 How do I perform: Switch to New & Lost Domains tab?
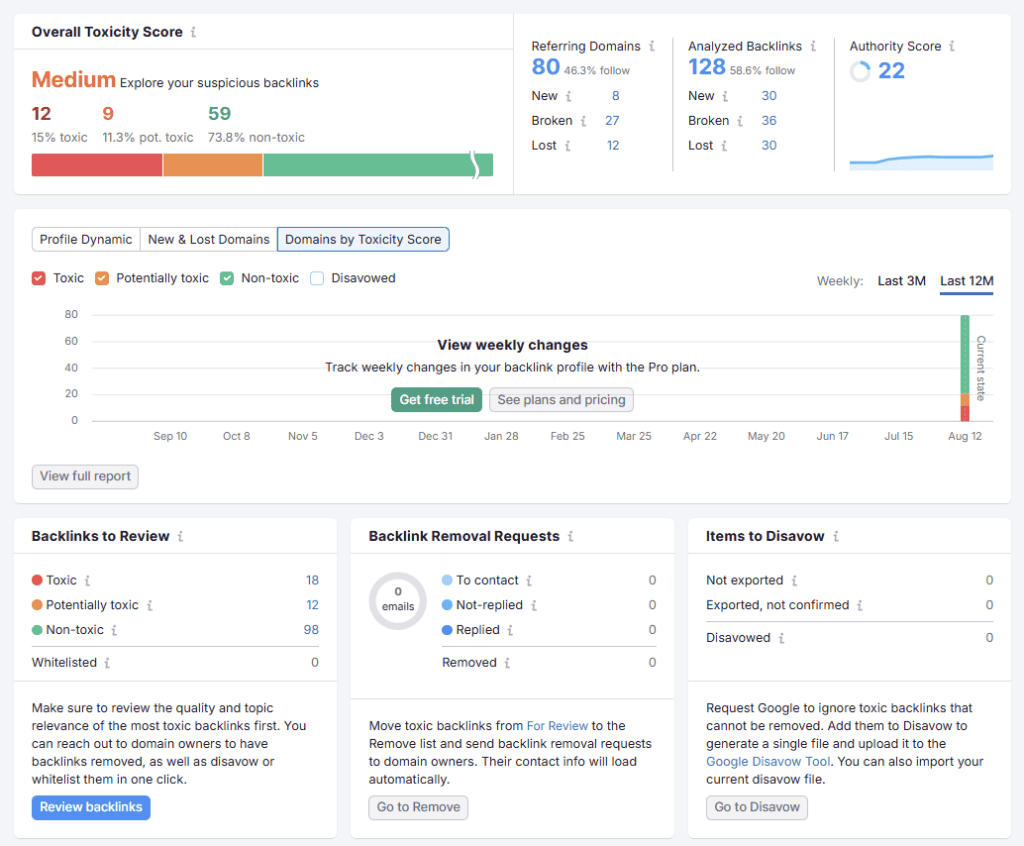208,239
